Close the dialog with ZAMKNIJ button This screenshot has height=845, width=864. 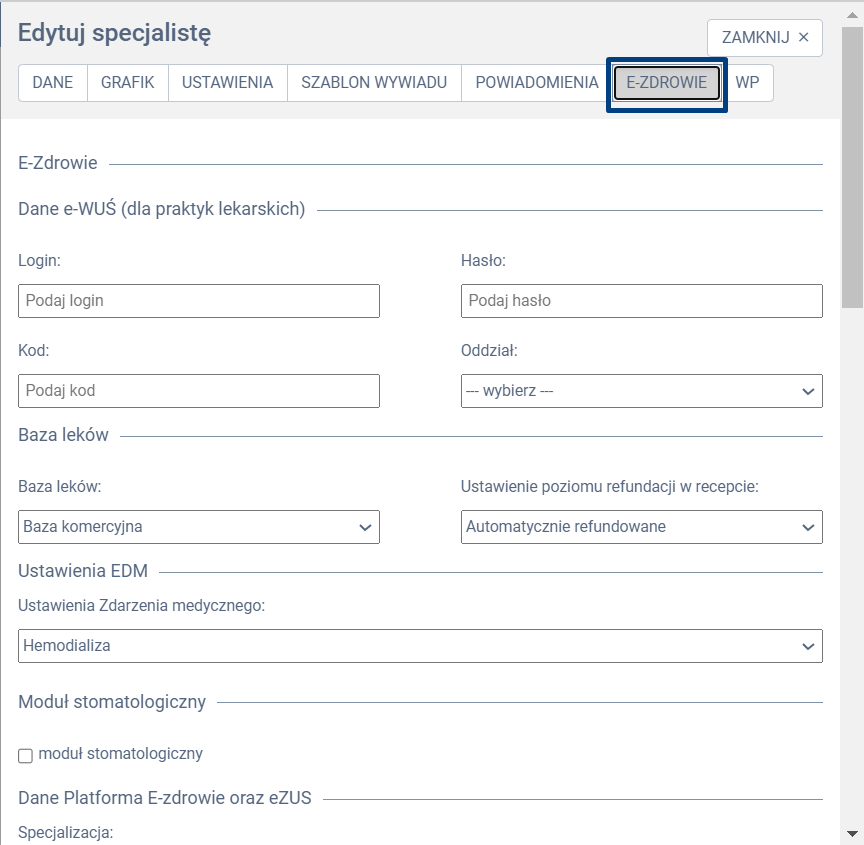pyautogui.click(x=764, y=38)
